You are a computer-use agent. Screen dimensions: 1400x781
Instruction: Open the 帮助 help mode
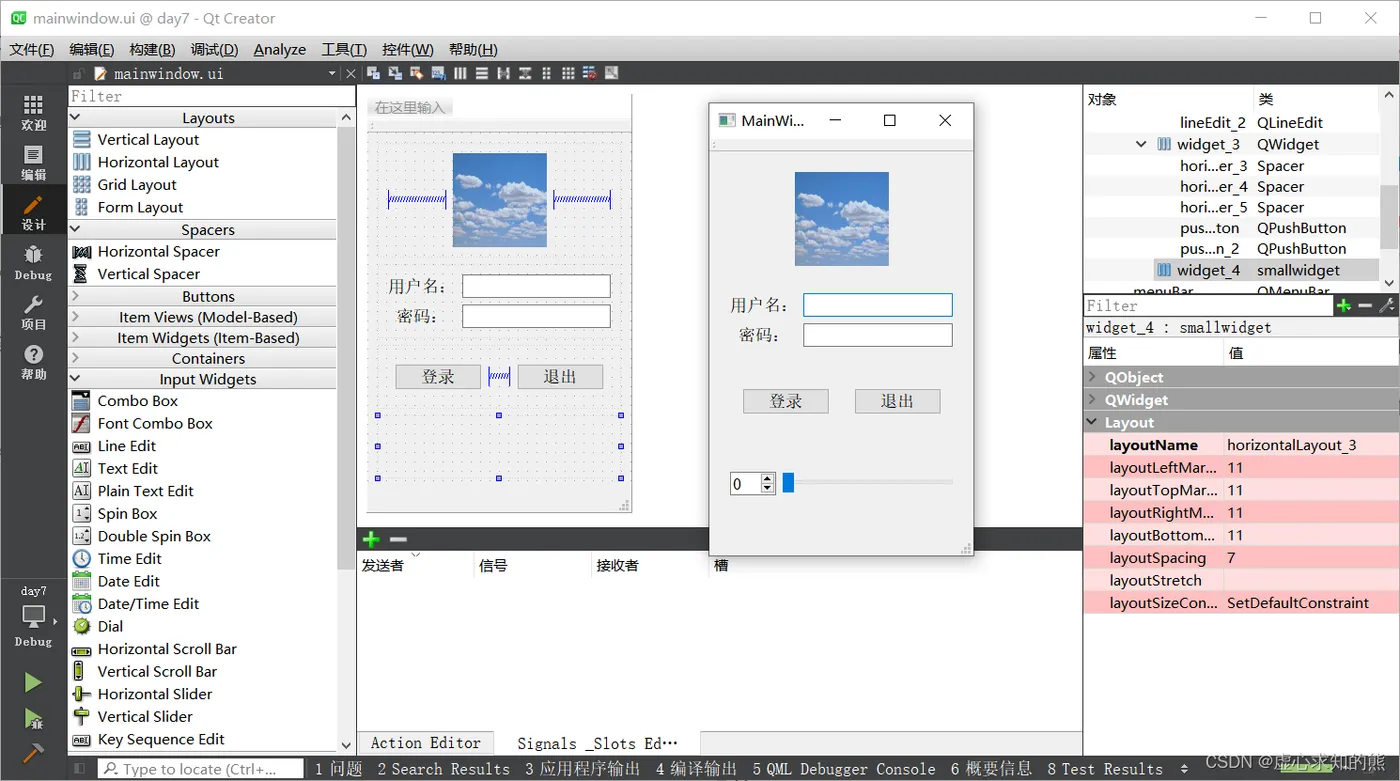point(33,362)
